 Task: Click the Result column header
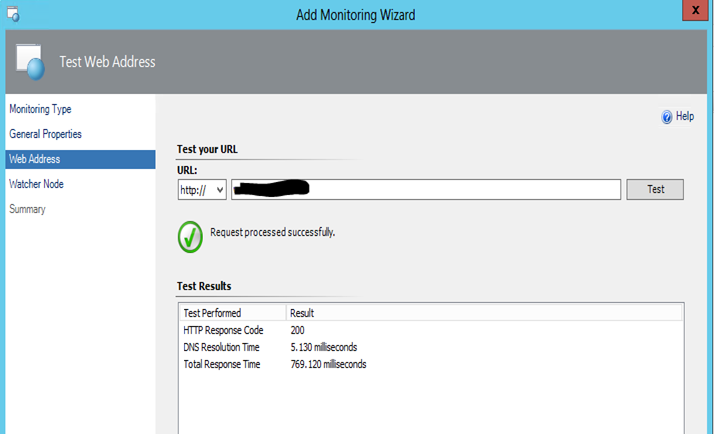(x=302, y=313)
